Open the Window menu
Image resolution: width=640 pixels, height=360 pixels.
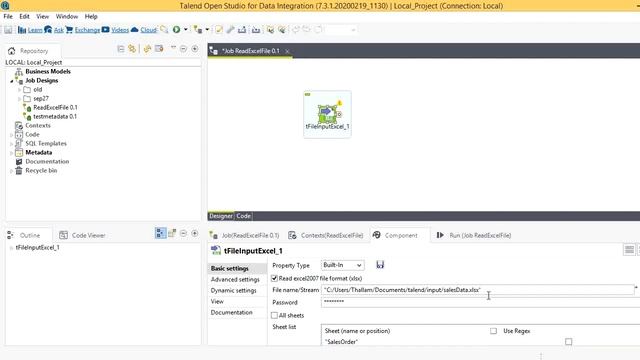pyautogui.click(x=67, y=16)
